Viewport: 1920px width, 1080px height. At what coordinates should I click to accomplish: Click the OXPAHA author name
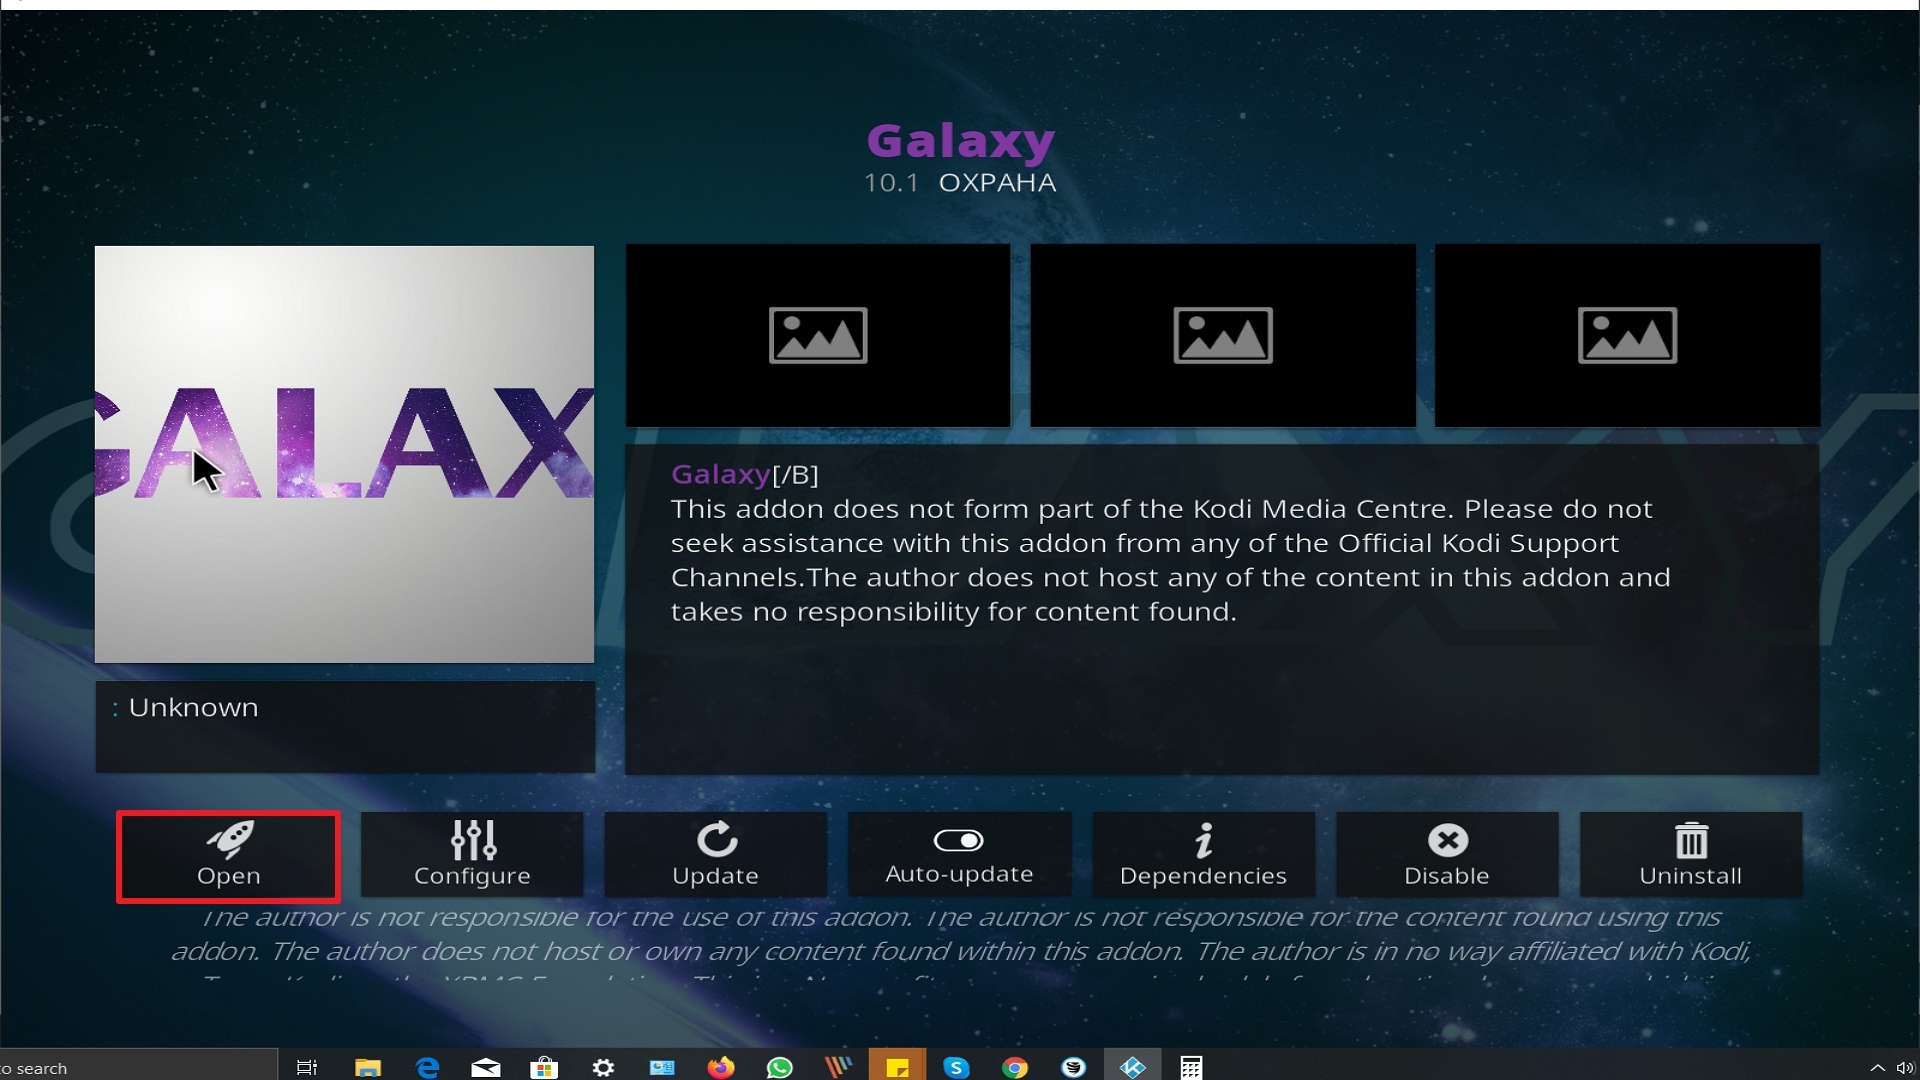[x=997, y=183]
